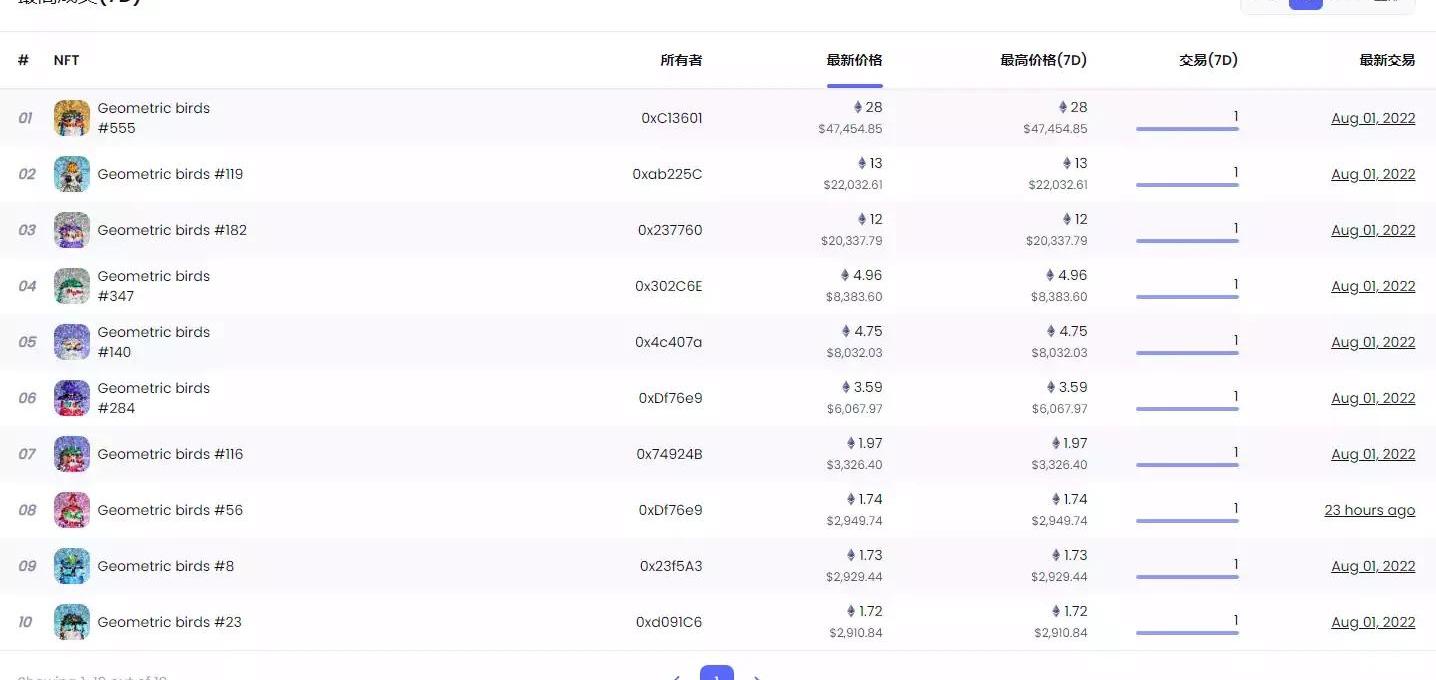This screenshot has width=1436, height=680.
Task: Open the '23 hours ago' transaction link
Action: click(x=1369, y=510)
